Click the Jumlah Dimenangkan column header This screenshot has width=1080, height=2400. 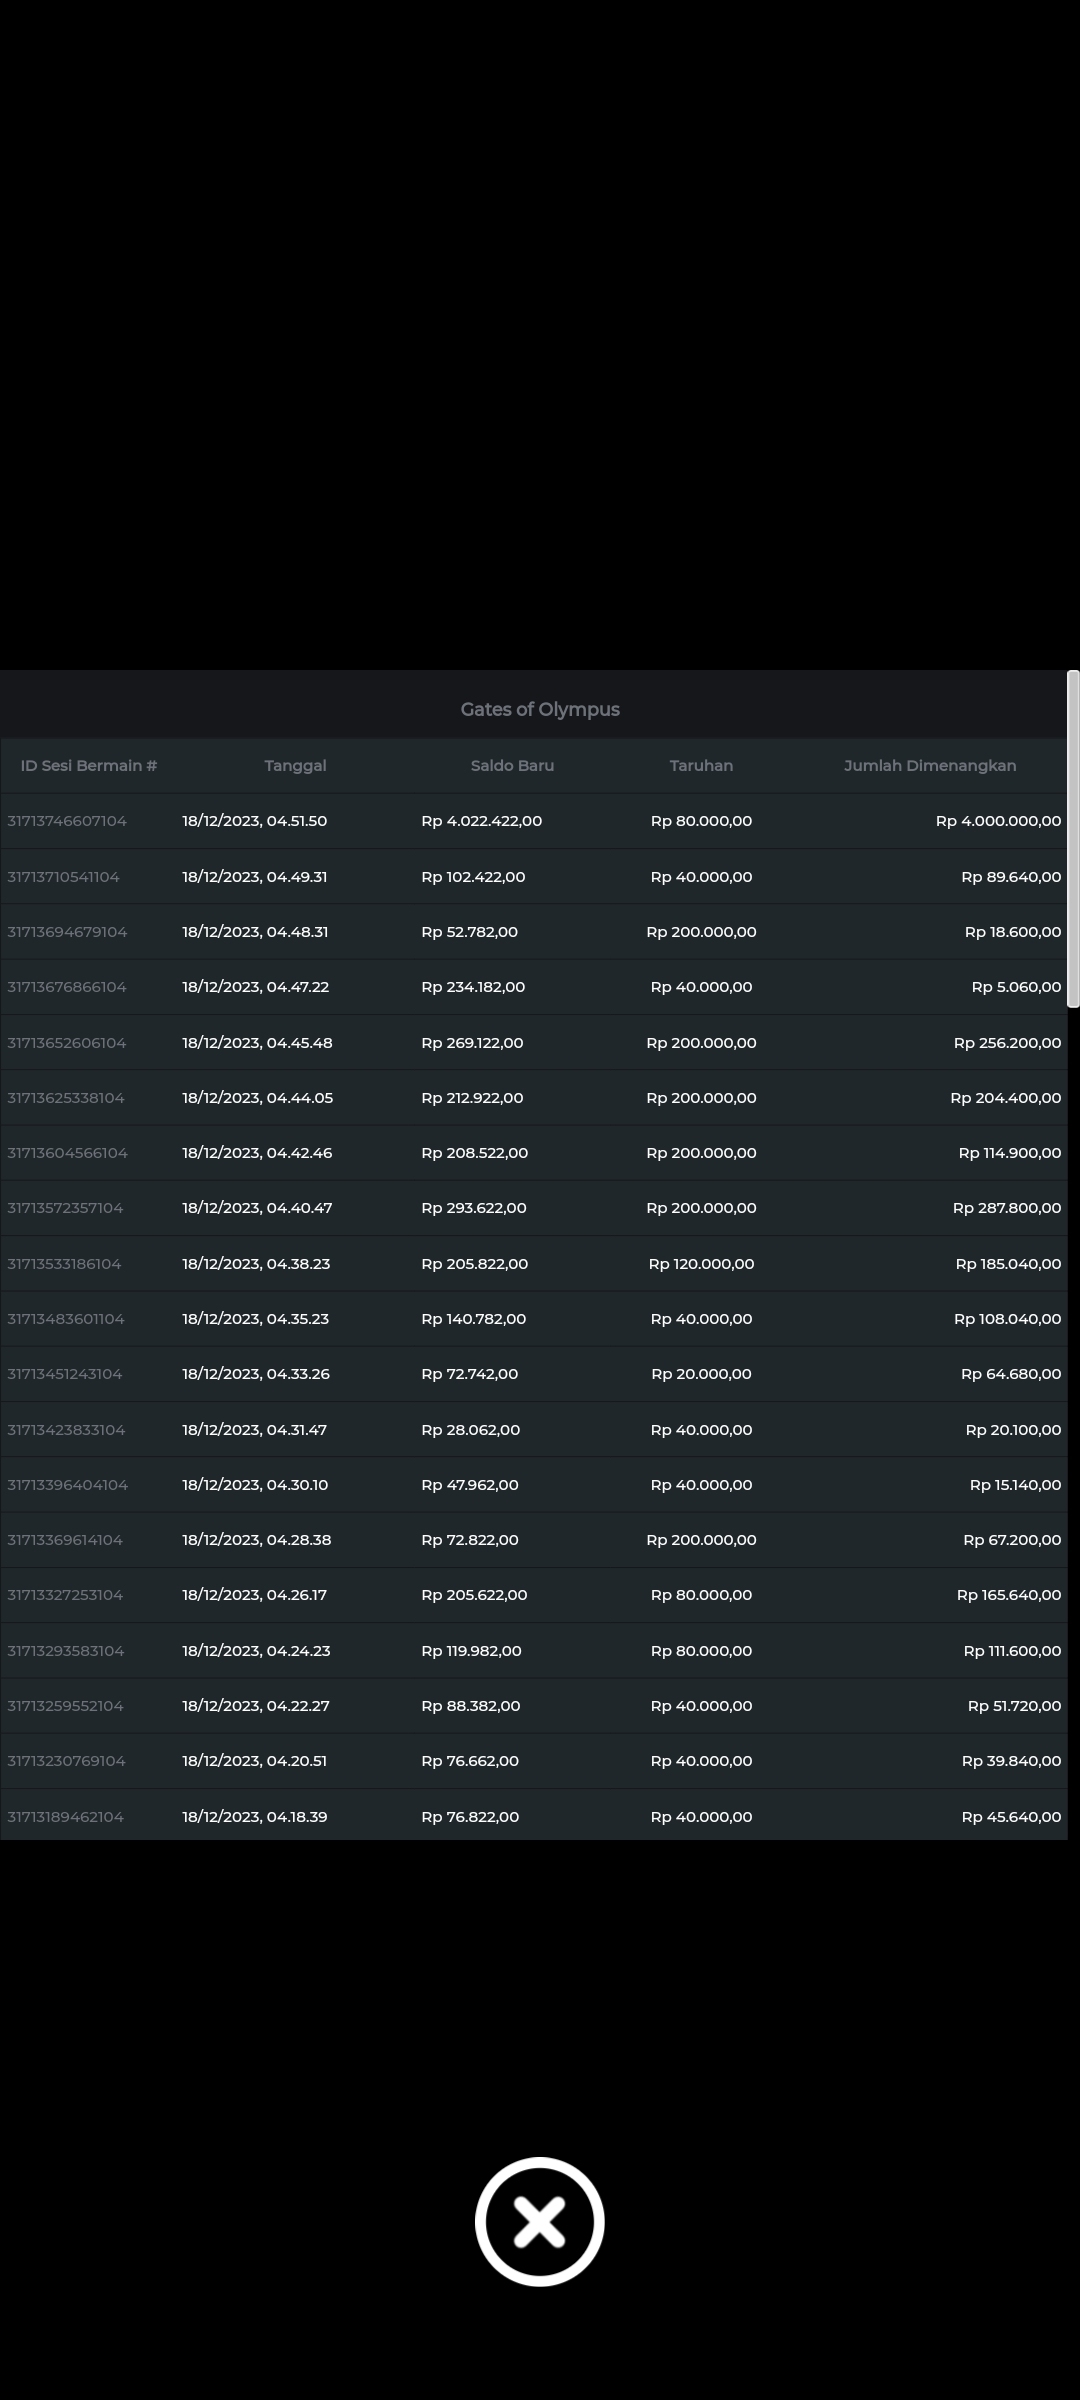coord(929,766)
